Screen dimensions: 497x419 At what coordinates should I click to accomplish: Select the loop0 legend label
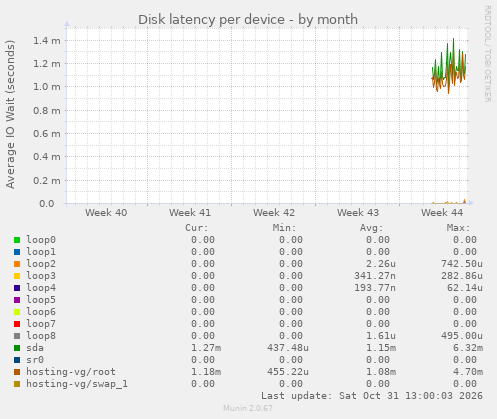click(41, 240)
